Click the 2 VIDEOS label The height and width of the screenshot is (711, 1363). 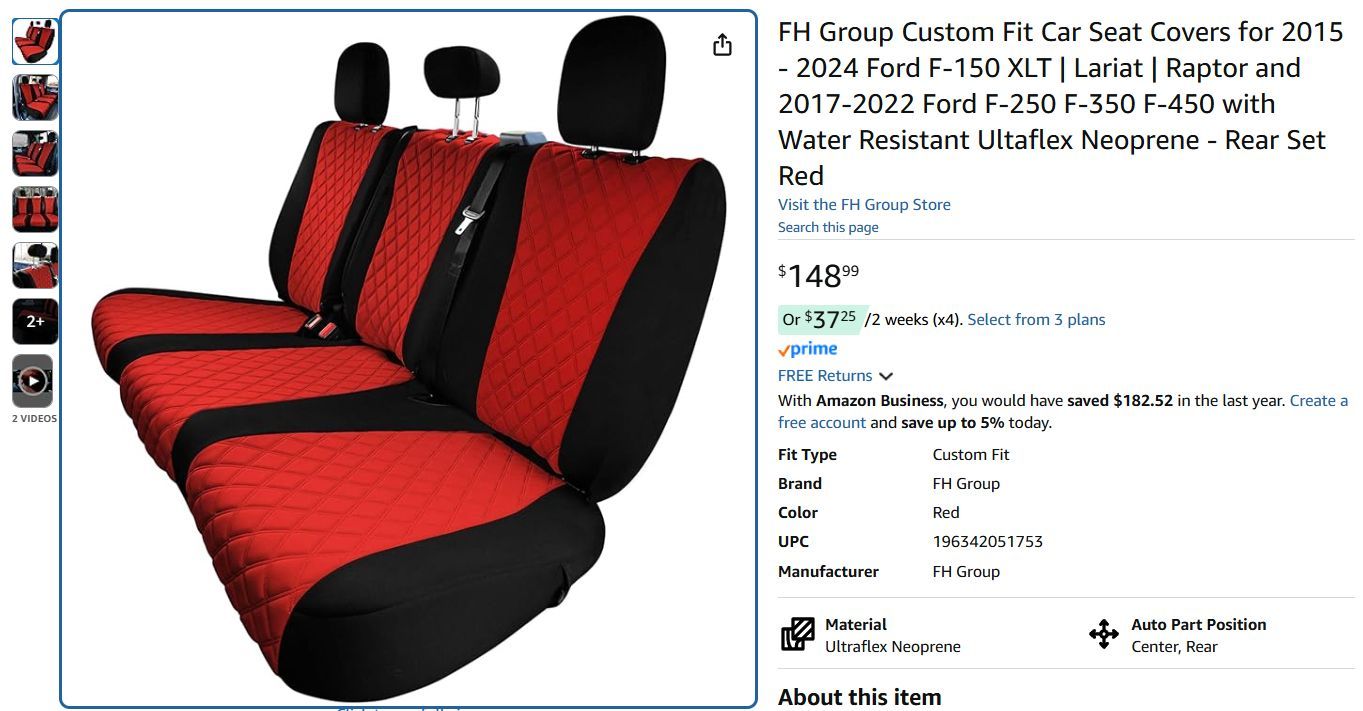[35, 419]
